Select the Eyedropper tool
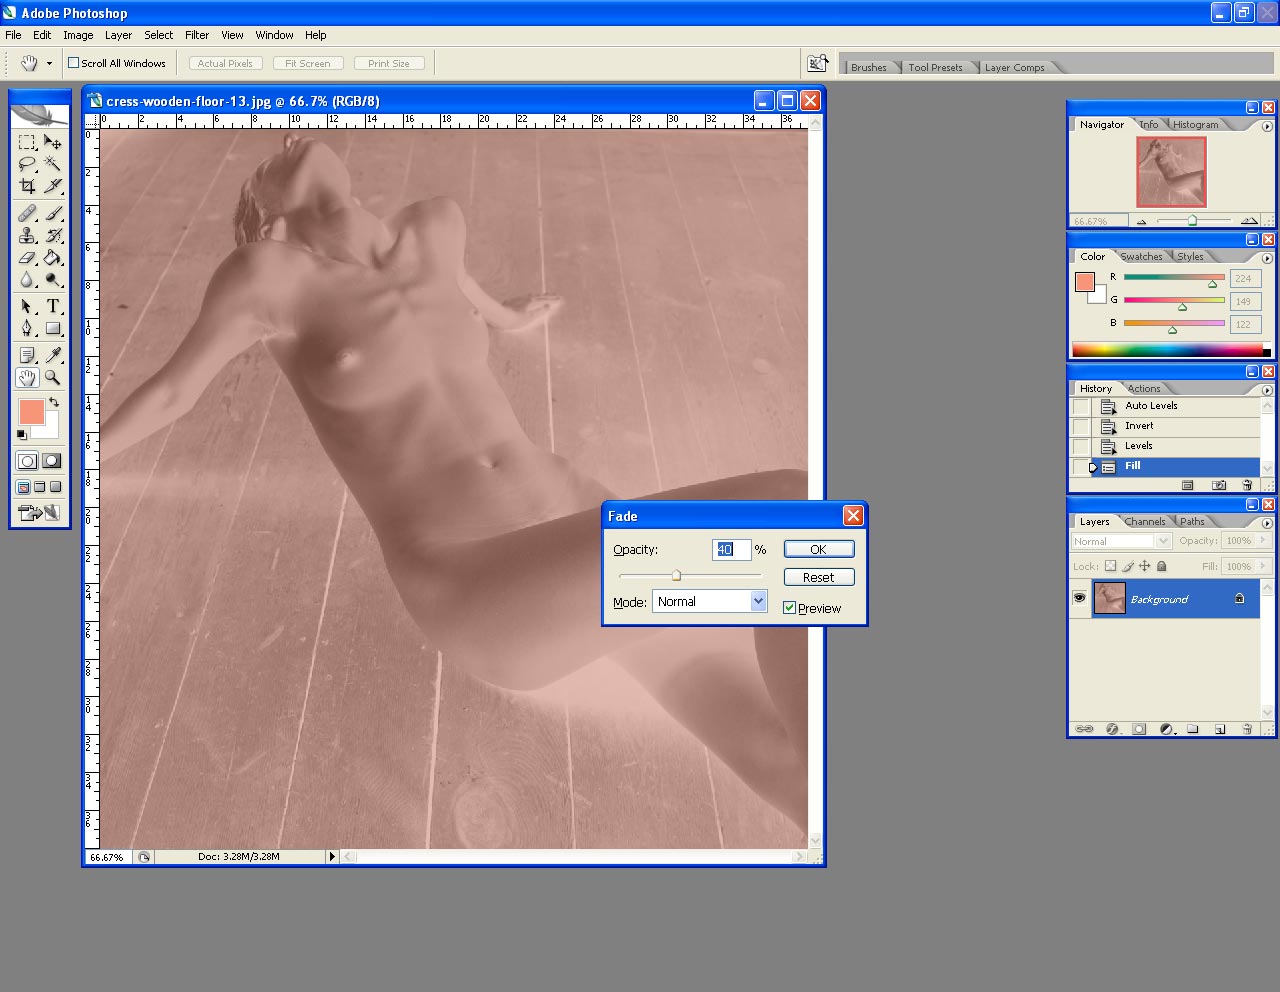Screen dimensions: 1280x992 53,355
